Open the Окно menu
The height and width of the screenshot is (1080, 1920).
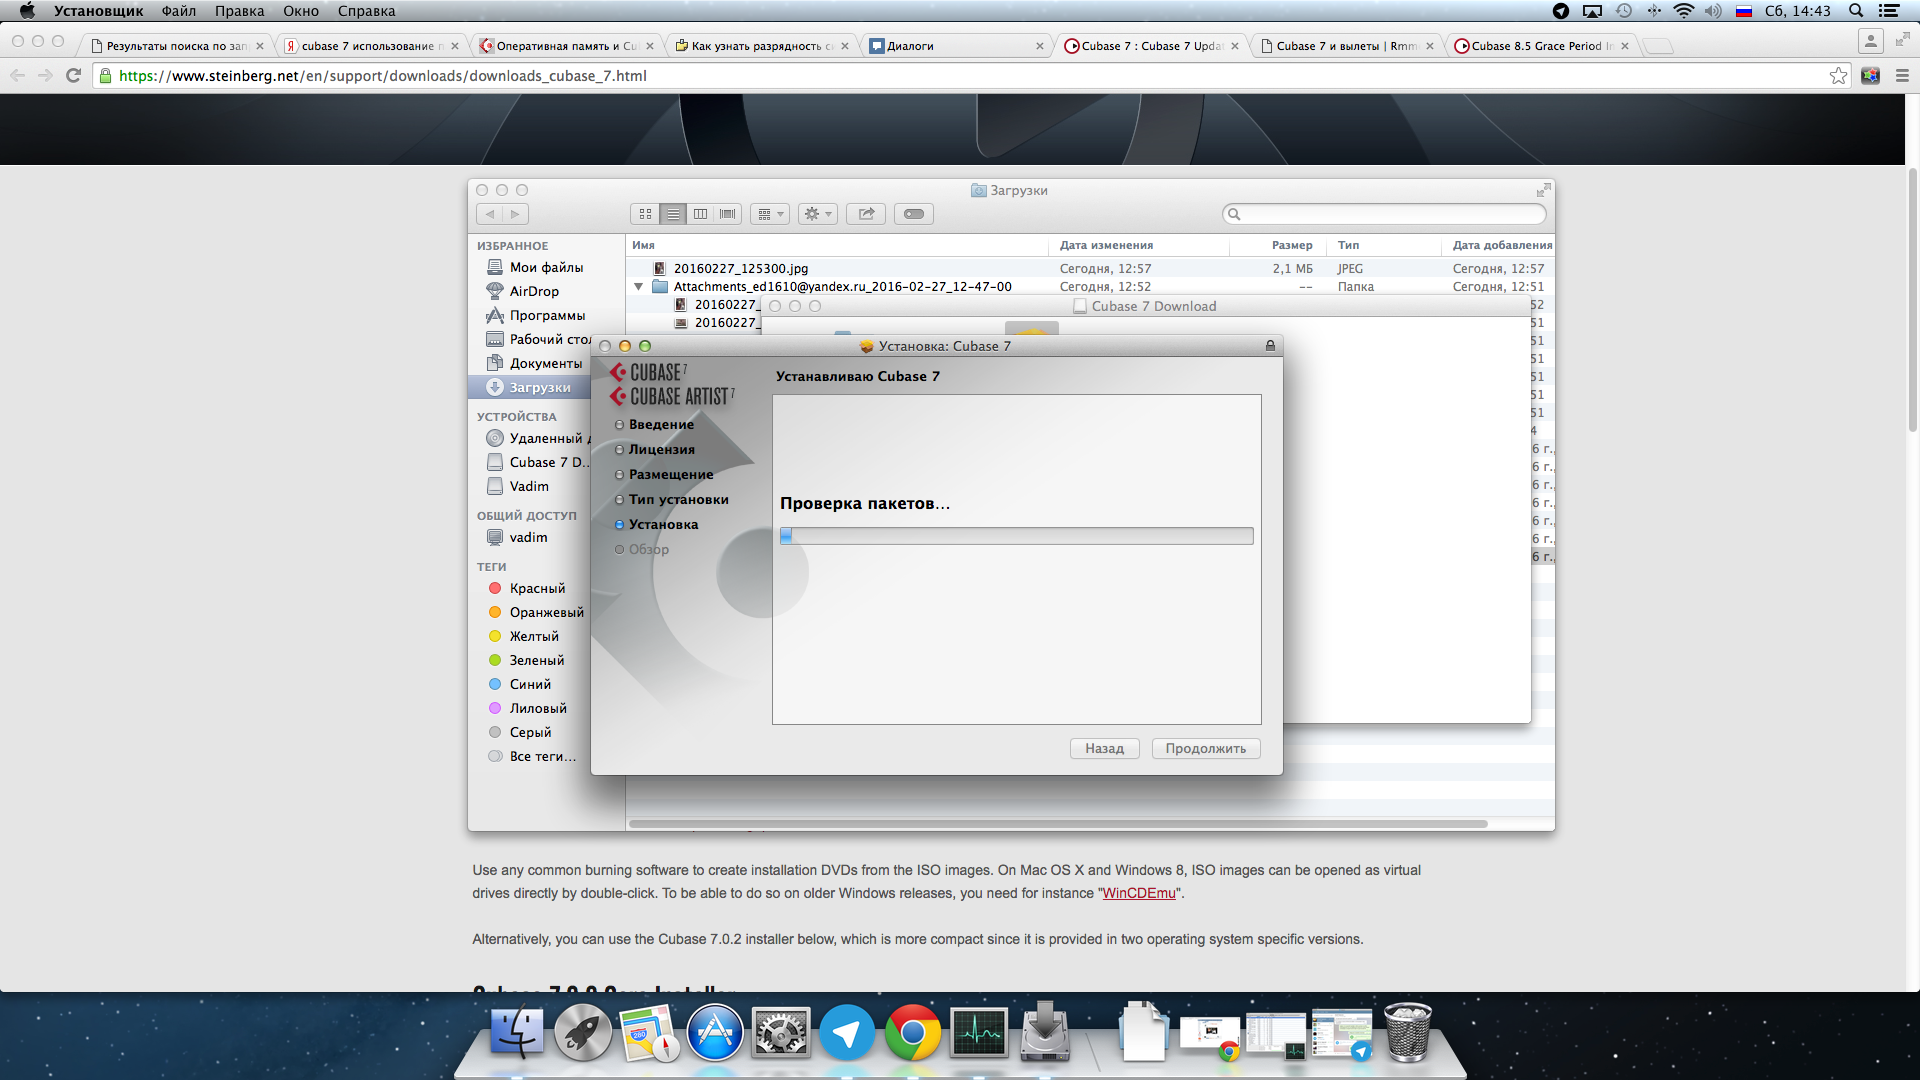point(300,11)
